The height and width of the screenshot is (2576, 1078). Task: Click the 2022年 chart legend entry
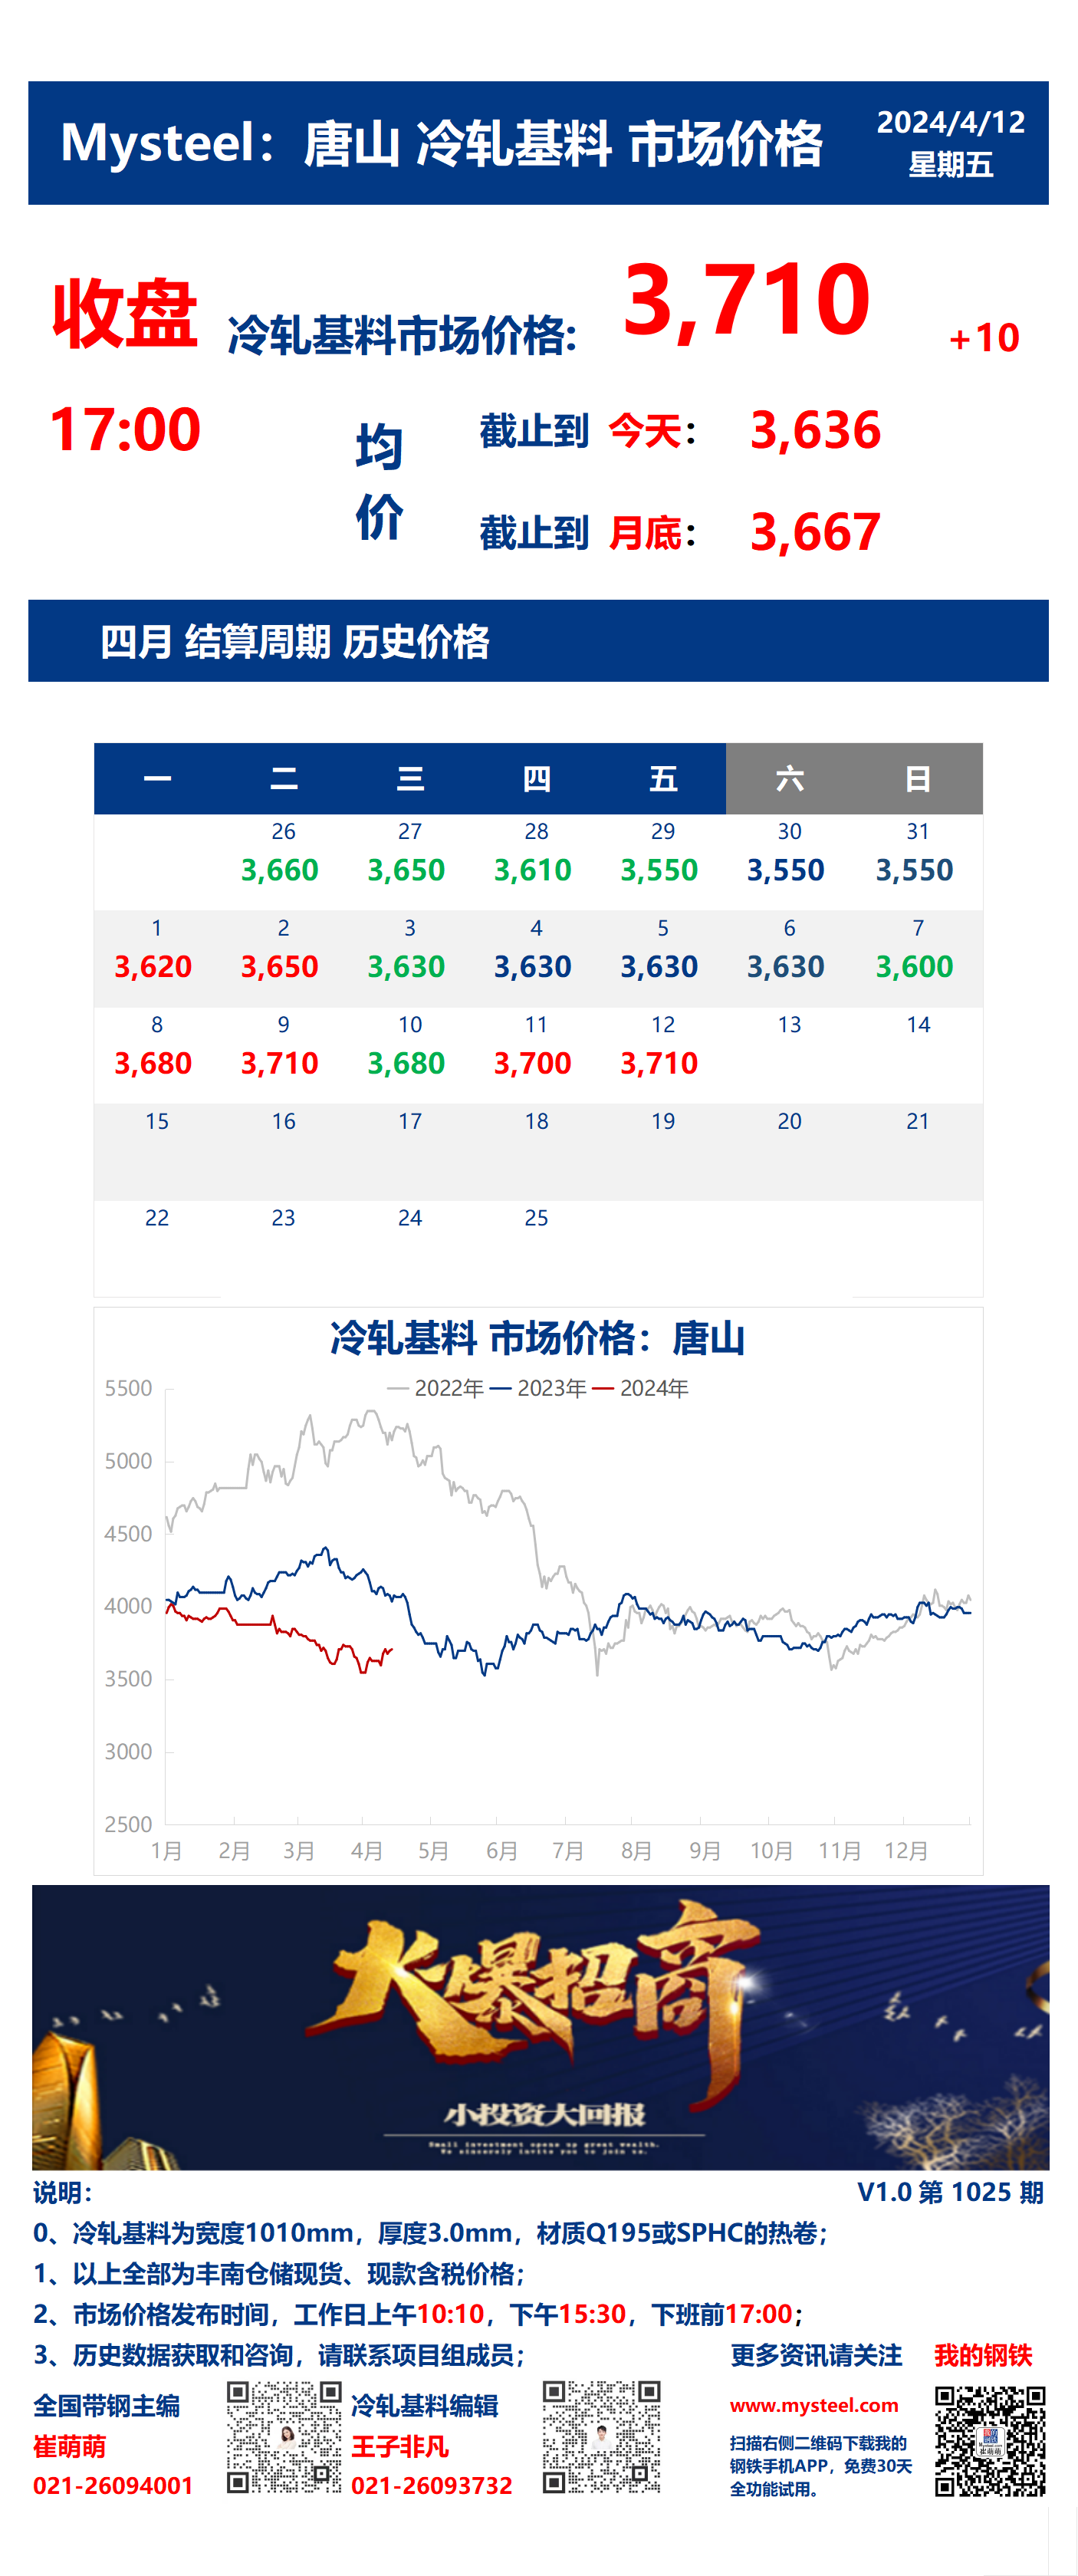click(x=436, y=1388)
